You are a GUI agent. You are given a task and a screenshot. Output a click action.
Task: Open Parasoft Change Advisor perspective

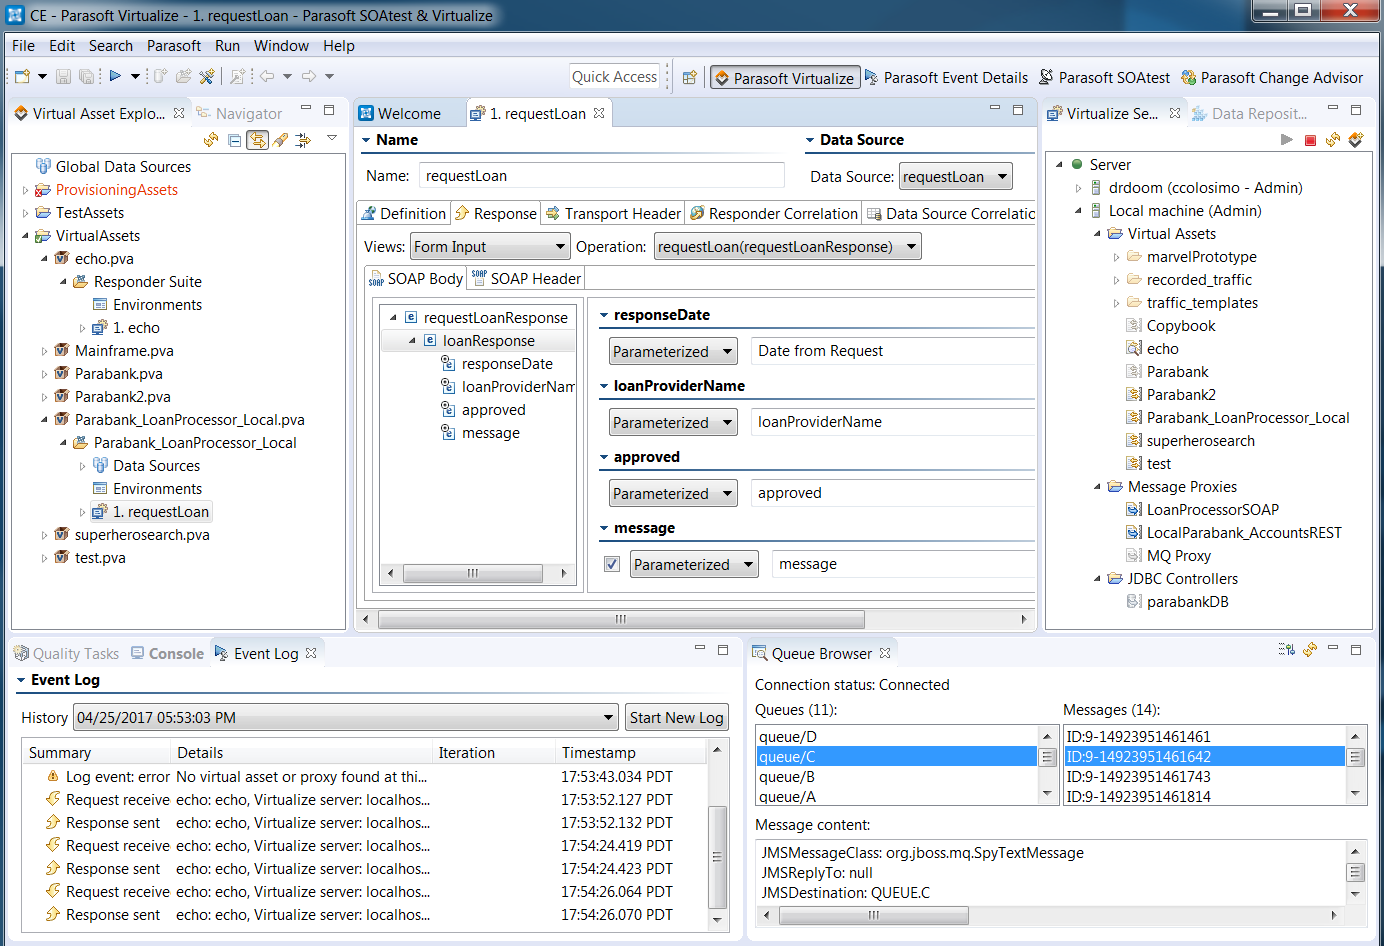coord(1271,77)
